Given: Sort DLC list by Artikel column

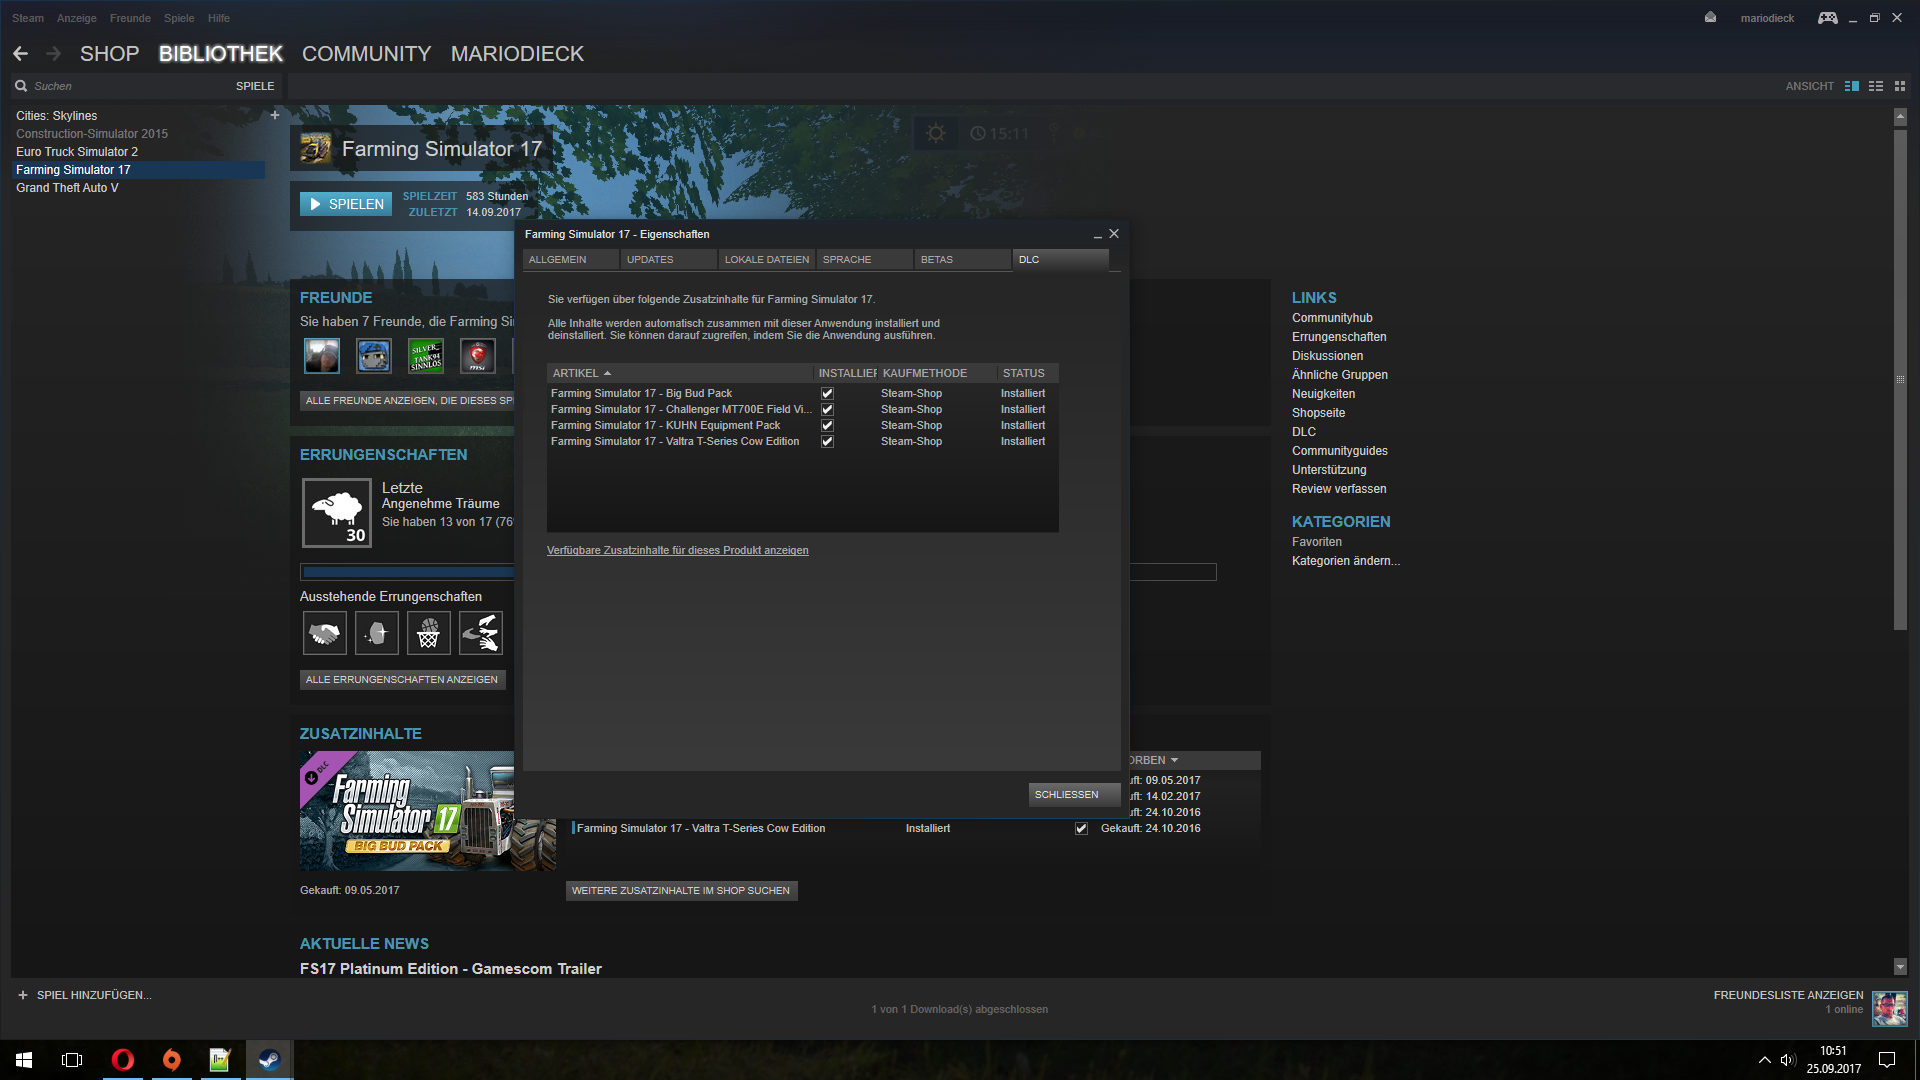Looking at the screenshot, I should tap(680, 373).
